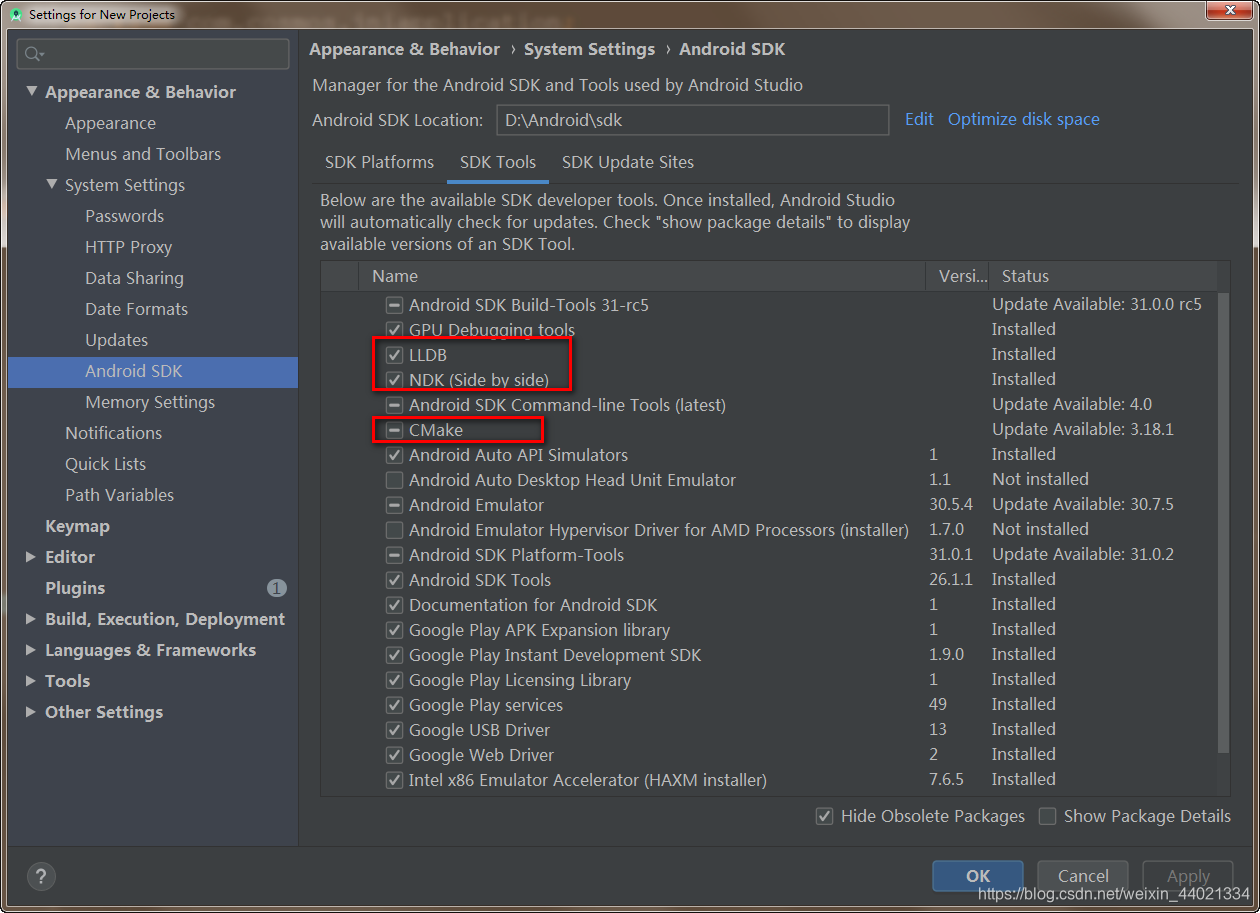Click the search magnifier icon in sidebar
Image resolution: width=1260 pixels, height=913 pixels.
35,54
